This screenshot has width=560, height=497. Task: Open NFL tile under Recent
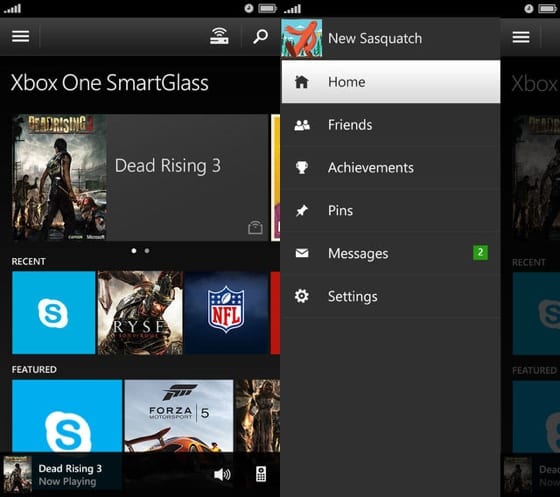(x=226, y=313)
